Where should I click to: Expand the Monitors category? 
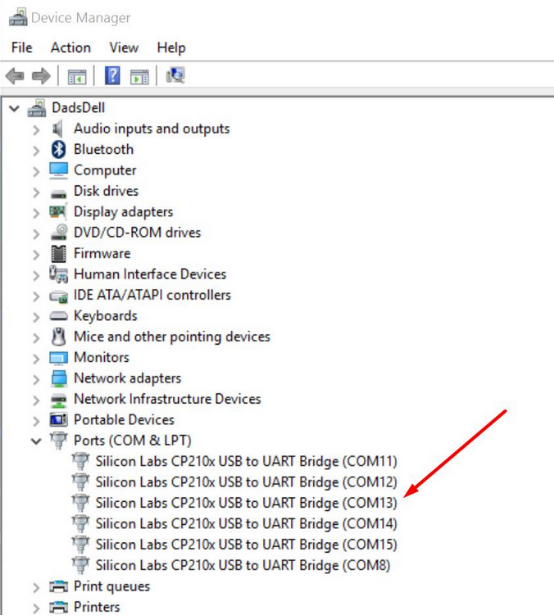36,359
